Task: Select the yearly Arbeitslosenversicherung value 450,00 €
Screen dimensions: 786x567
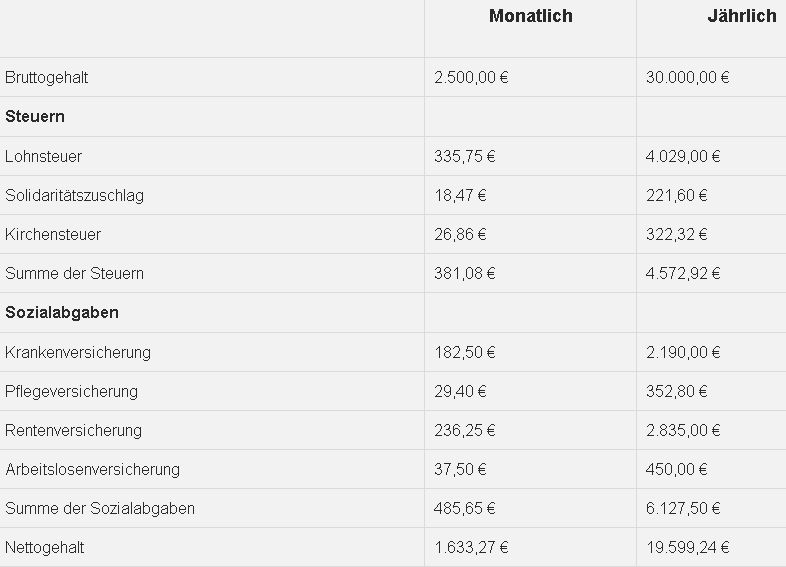Action: 677,469
